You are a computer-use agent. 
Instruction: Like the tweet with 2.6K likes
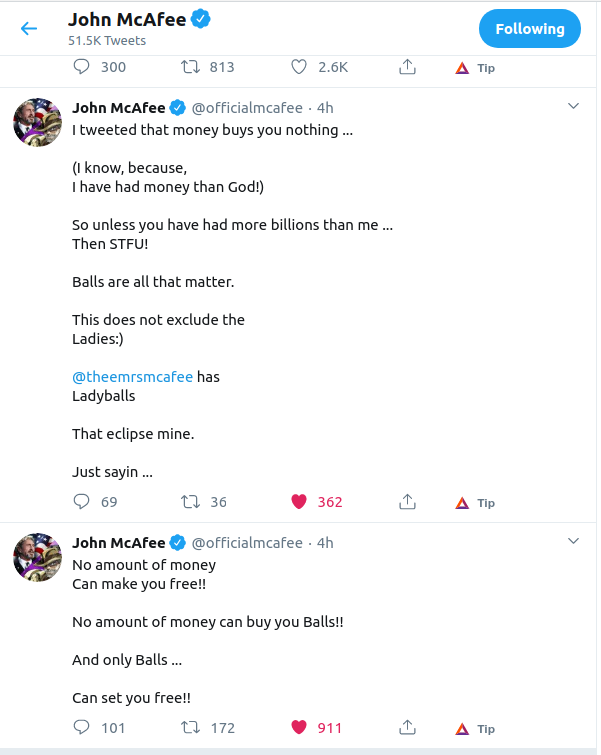[298, 67]
